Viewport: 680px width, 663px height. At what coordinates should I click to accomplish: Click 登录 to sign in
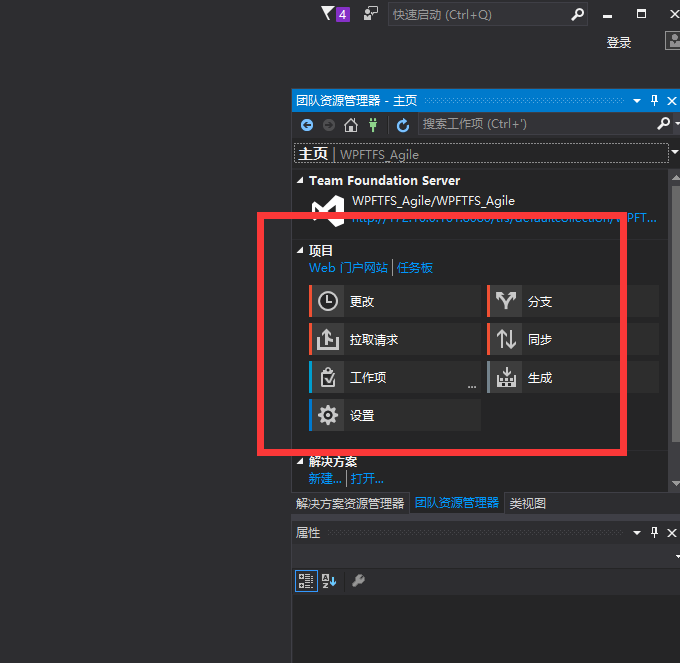pos(618,42)
